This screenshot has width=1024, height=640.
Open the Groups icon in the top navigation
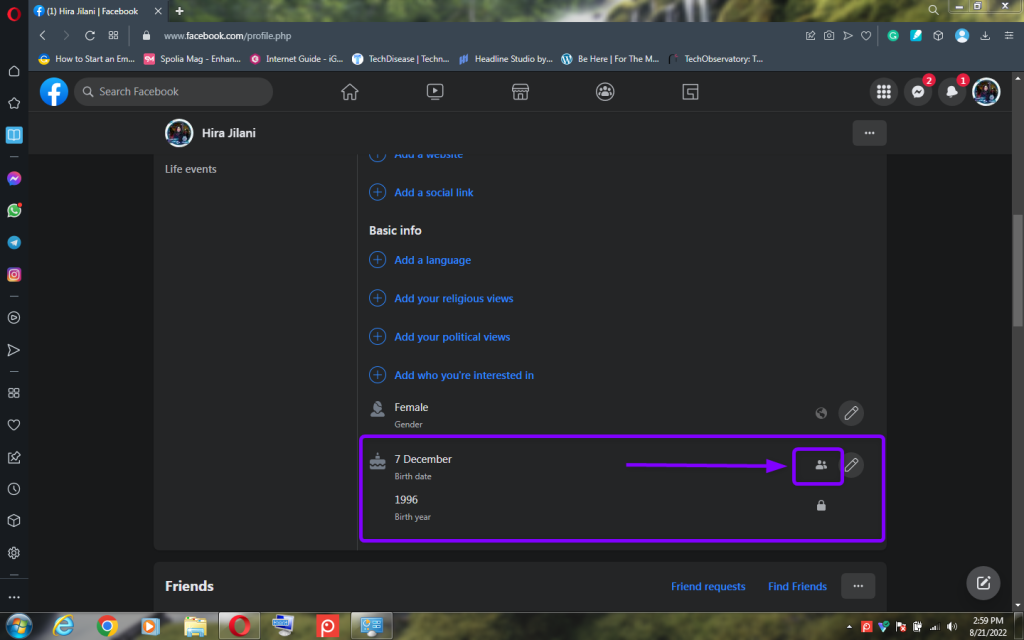click(x=605, y=92)
